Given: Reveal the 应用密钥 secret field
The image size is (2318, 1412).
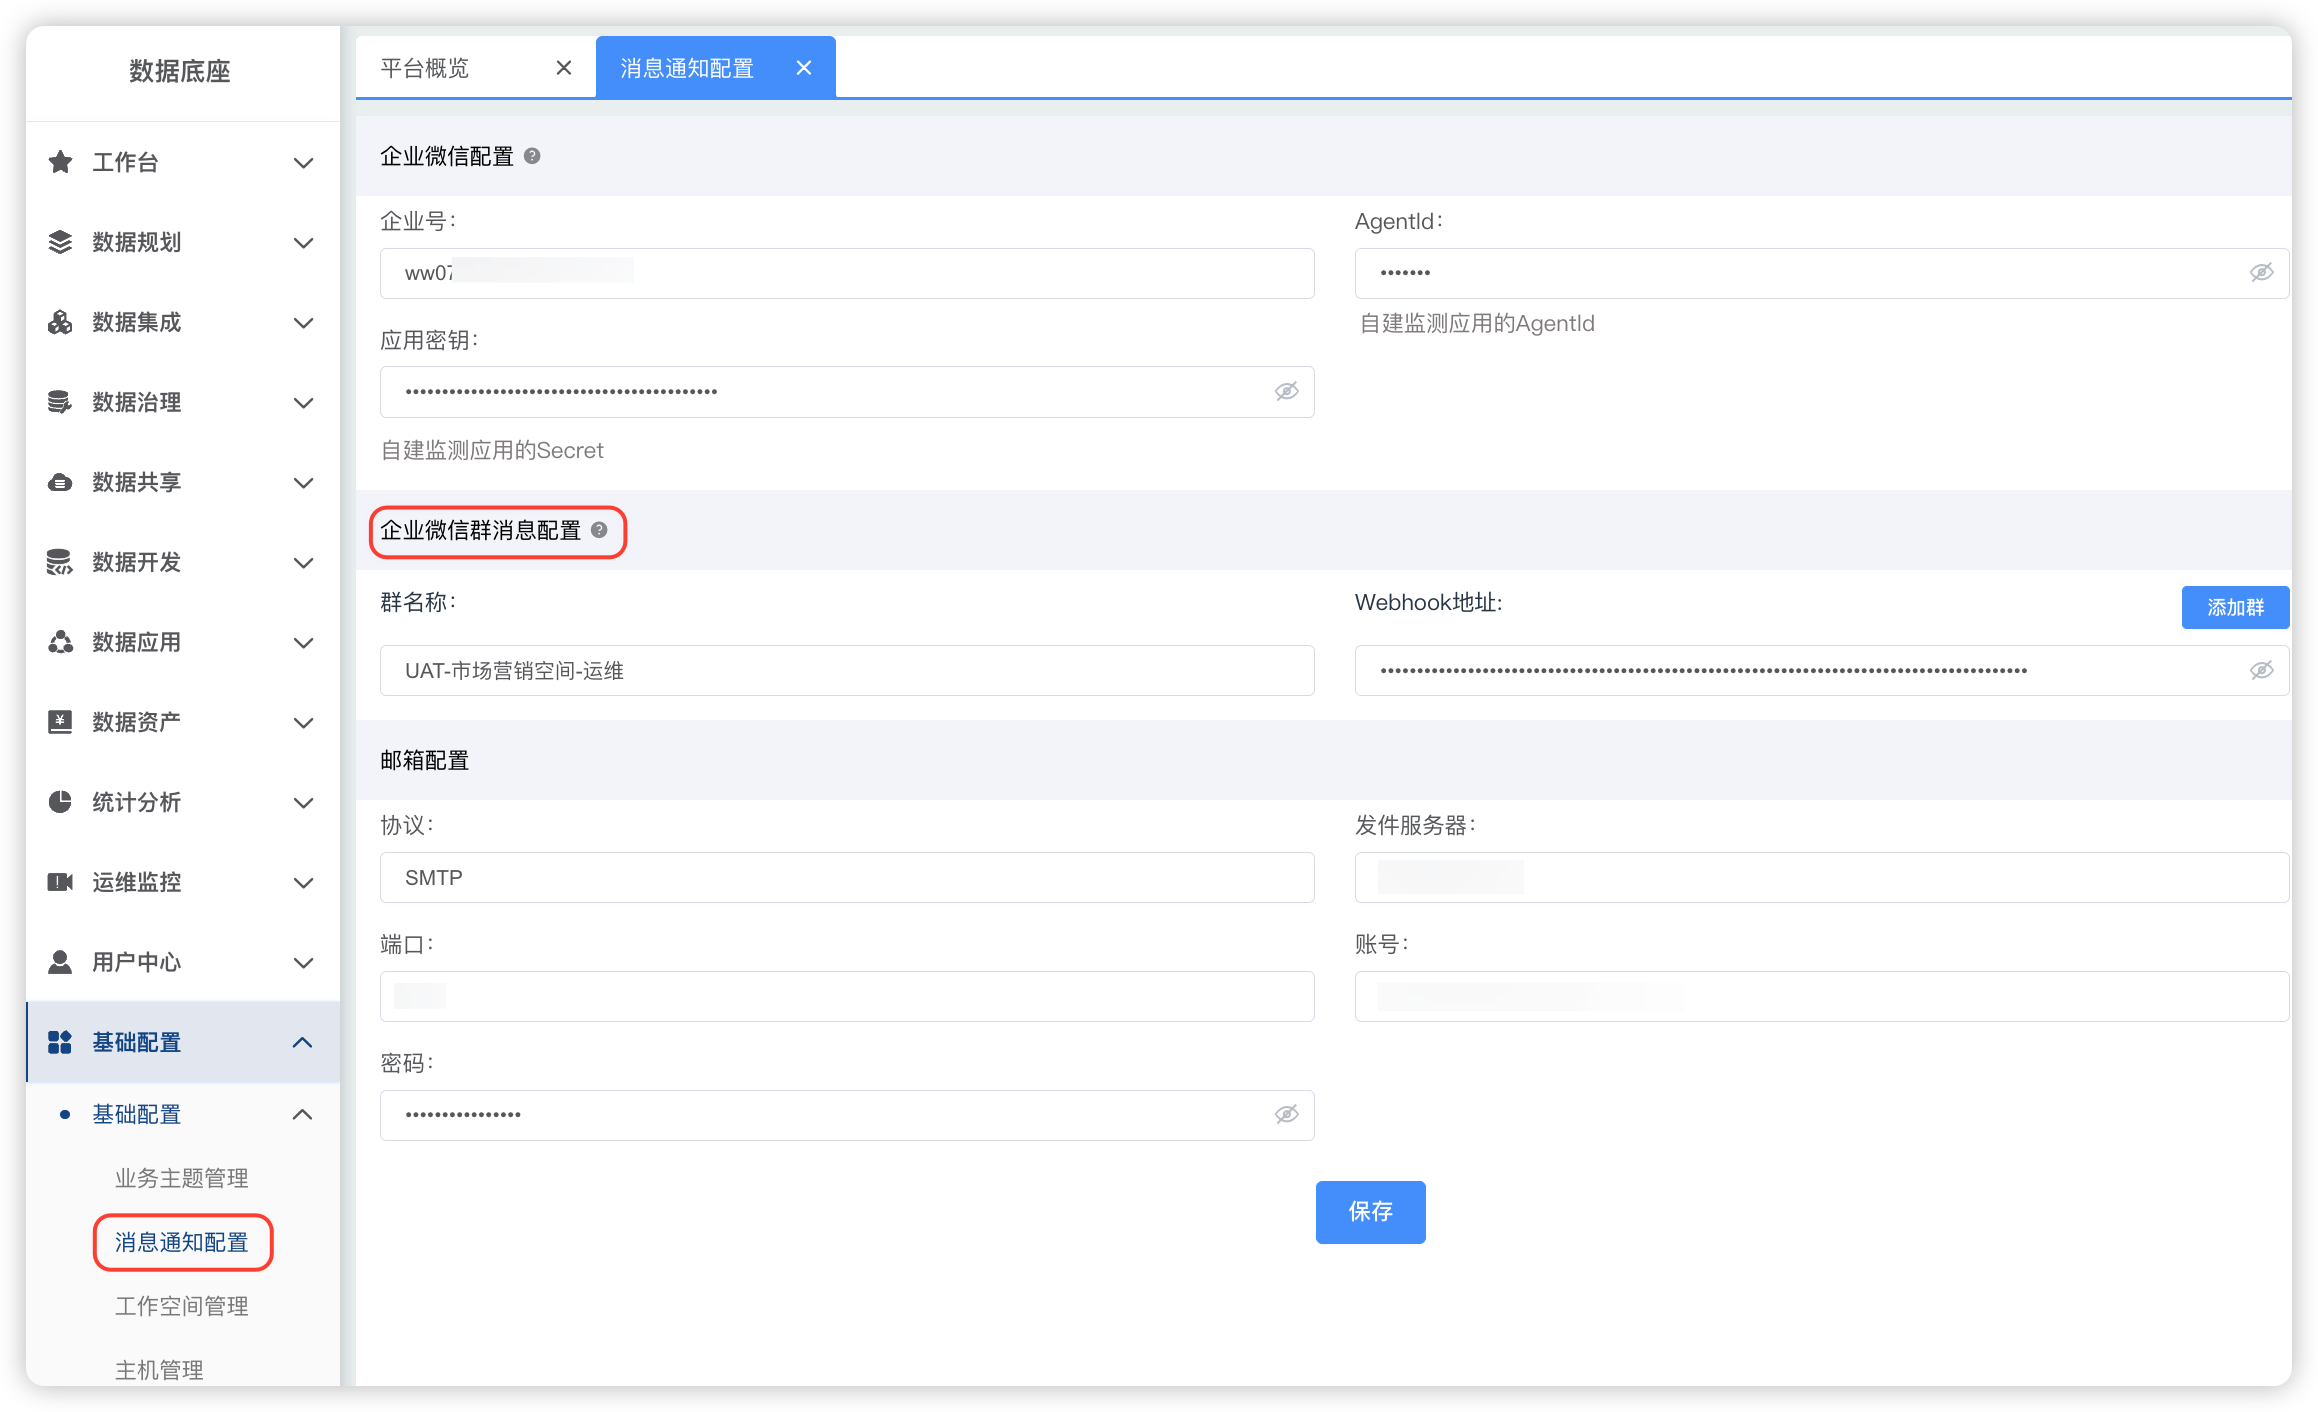Looking at the screenshot, I should (1286, 391).
